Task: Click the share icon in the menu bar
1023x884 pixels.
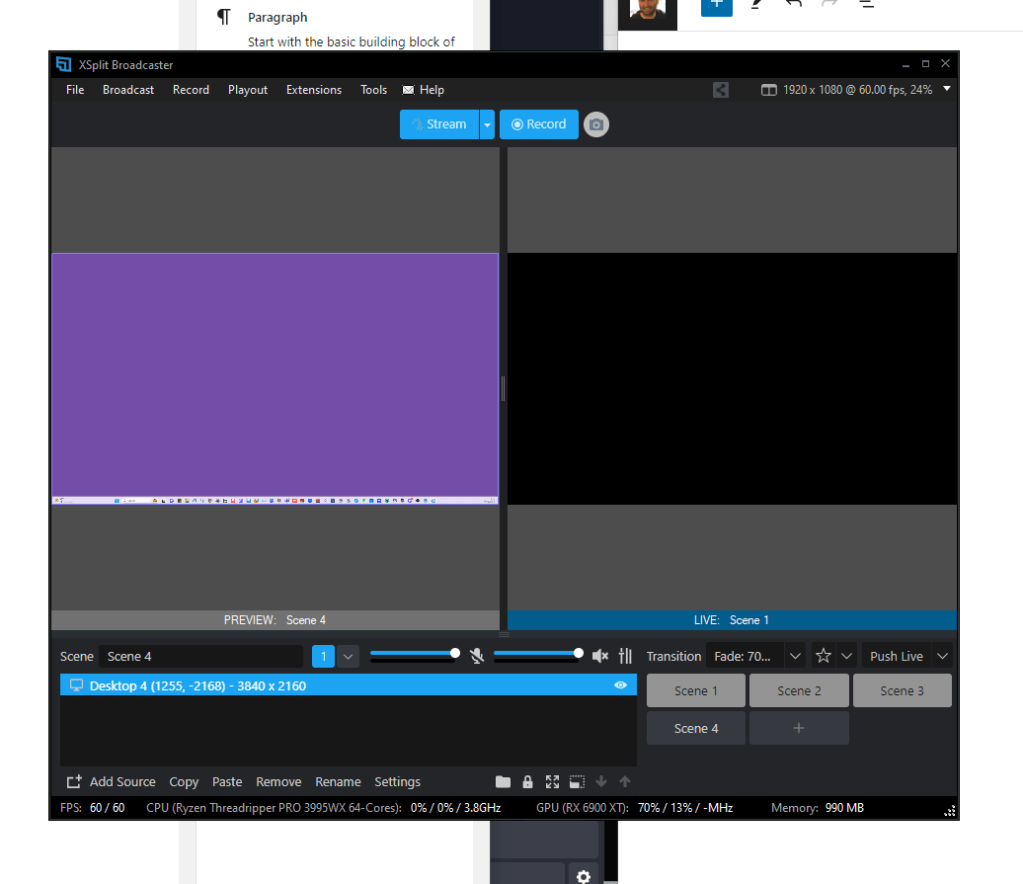Action: point(720,90)
